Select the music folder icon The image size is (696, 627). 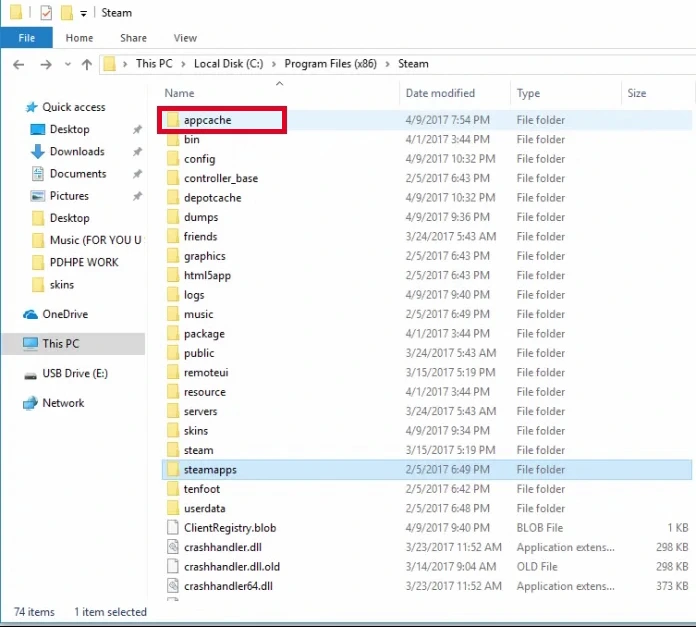tap(173, 315)
